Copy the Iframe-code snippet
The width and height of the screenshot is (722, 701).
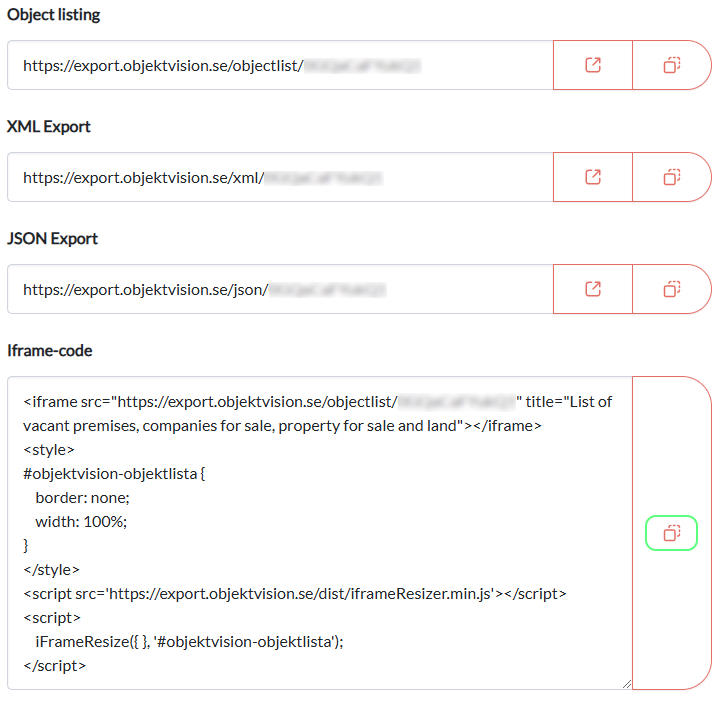[672, 533]
